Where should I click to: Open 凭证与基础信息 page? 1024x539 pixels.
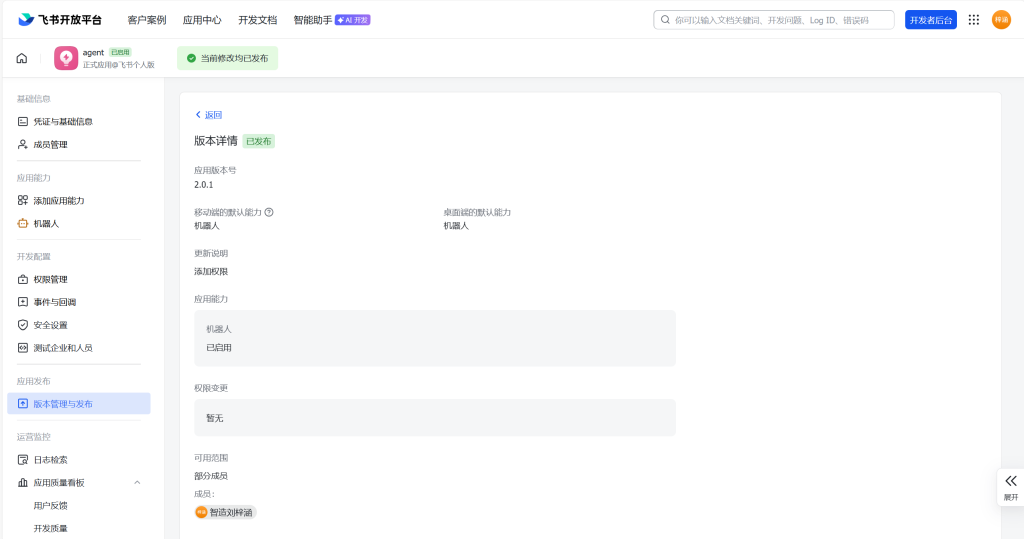(62, 121)
